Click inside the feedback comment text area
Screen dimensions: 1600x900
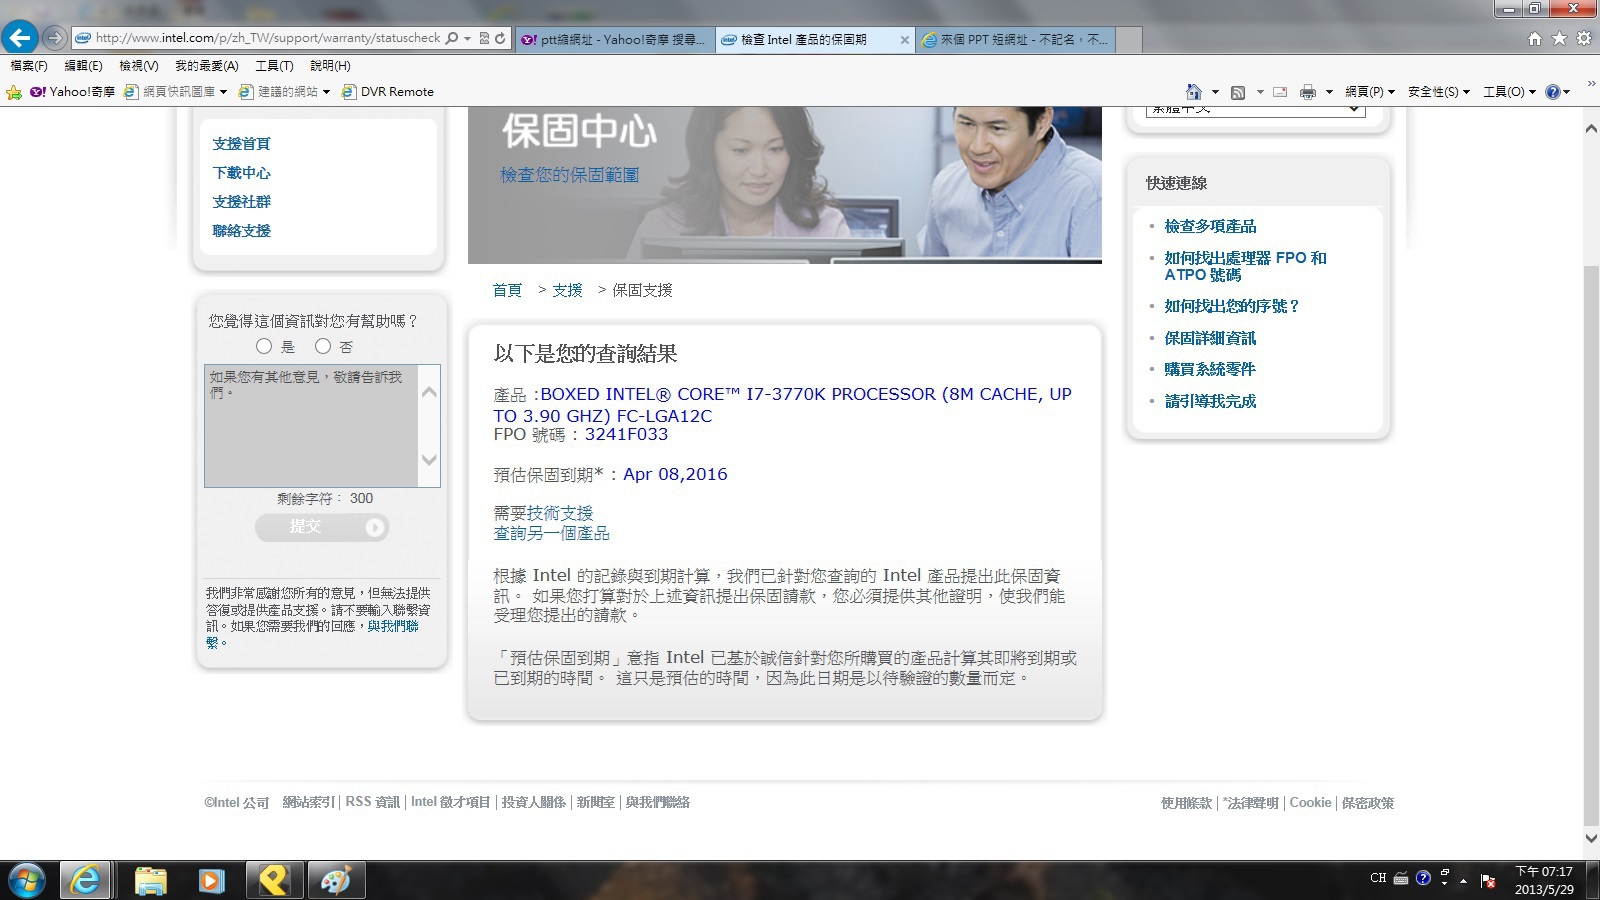click(311, 426)
